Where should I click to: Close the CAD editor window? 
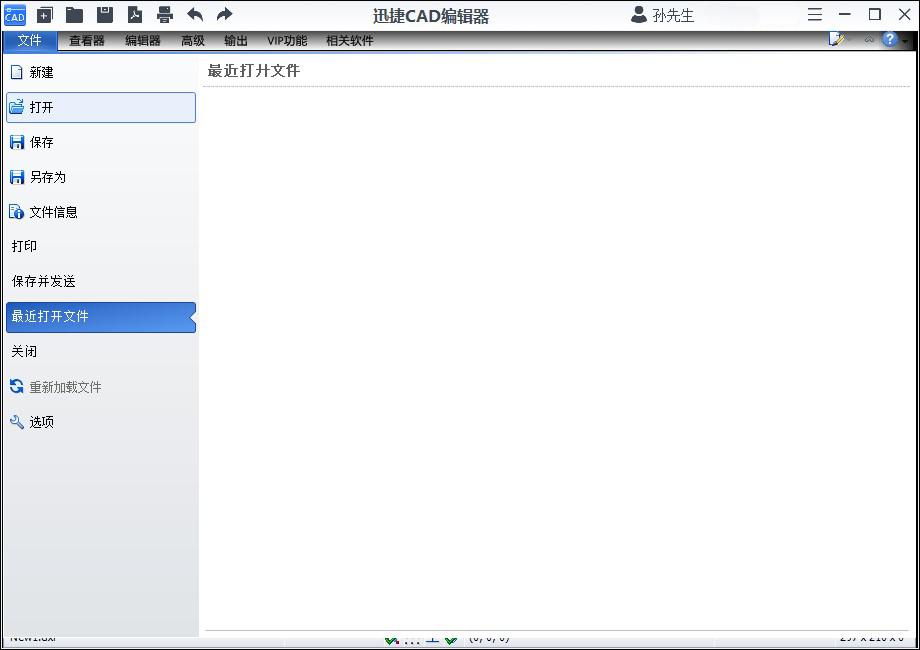[x=905, y=15]
